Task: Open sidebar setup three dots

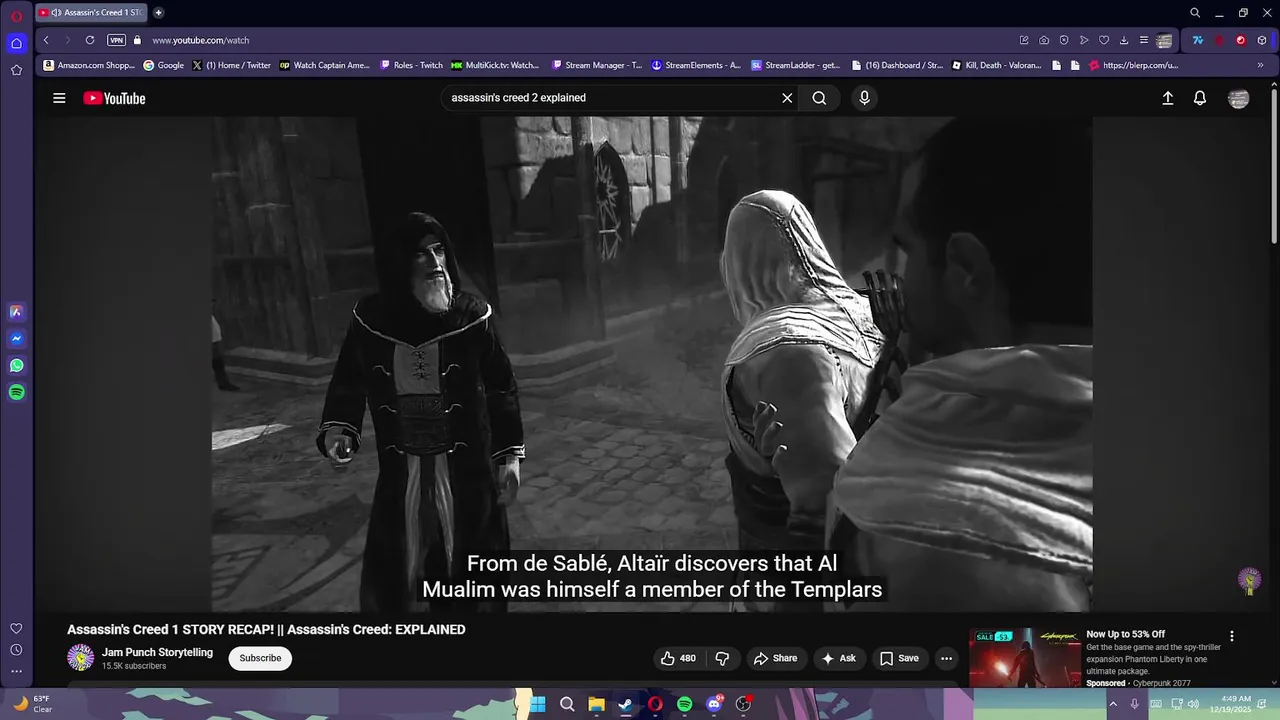Action: click(x=16, y=672)
